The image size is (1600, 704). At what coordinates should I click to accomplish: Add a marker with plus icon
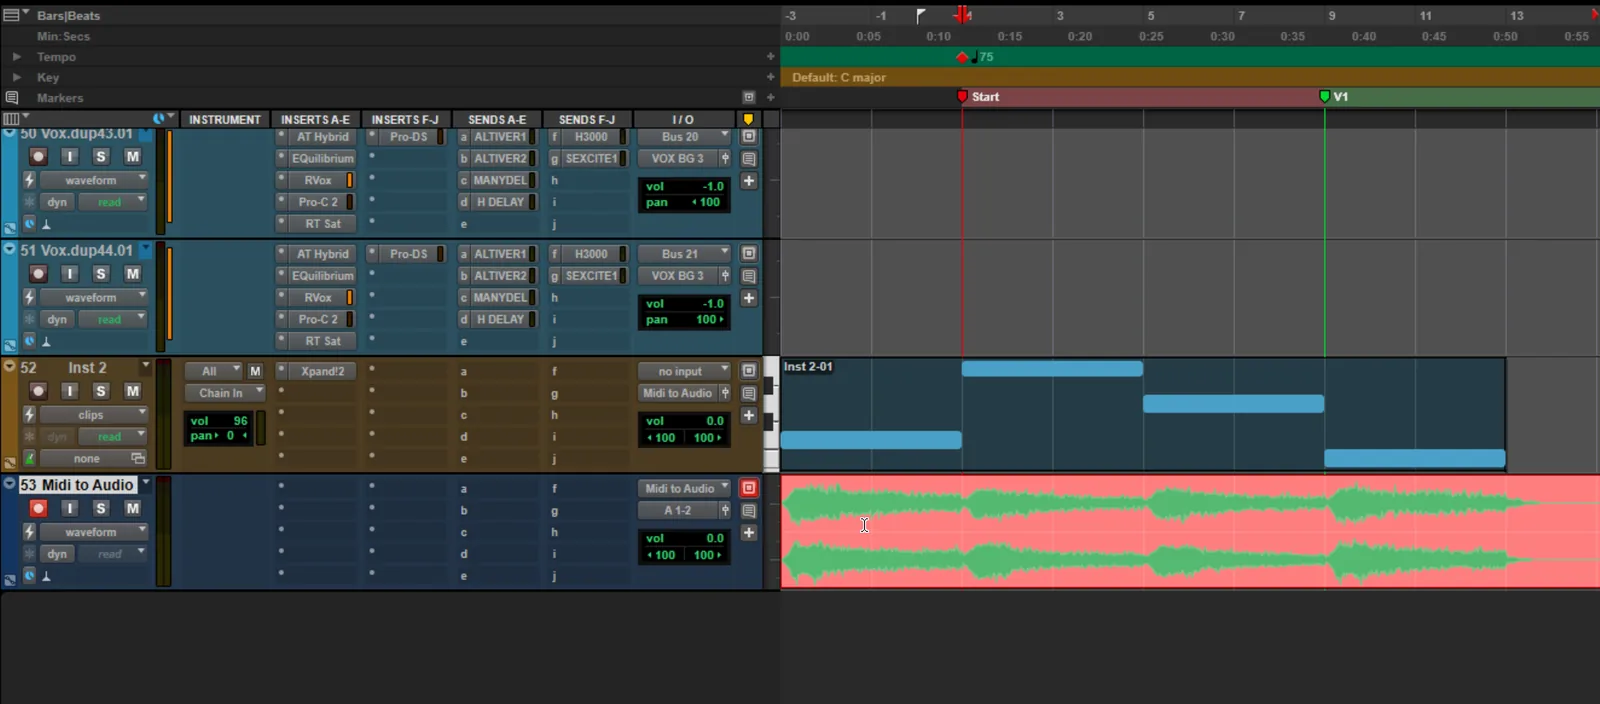pyautogui.click(x=770, y=98)
